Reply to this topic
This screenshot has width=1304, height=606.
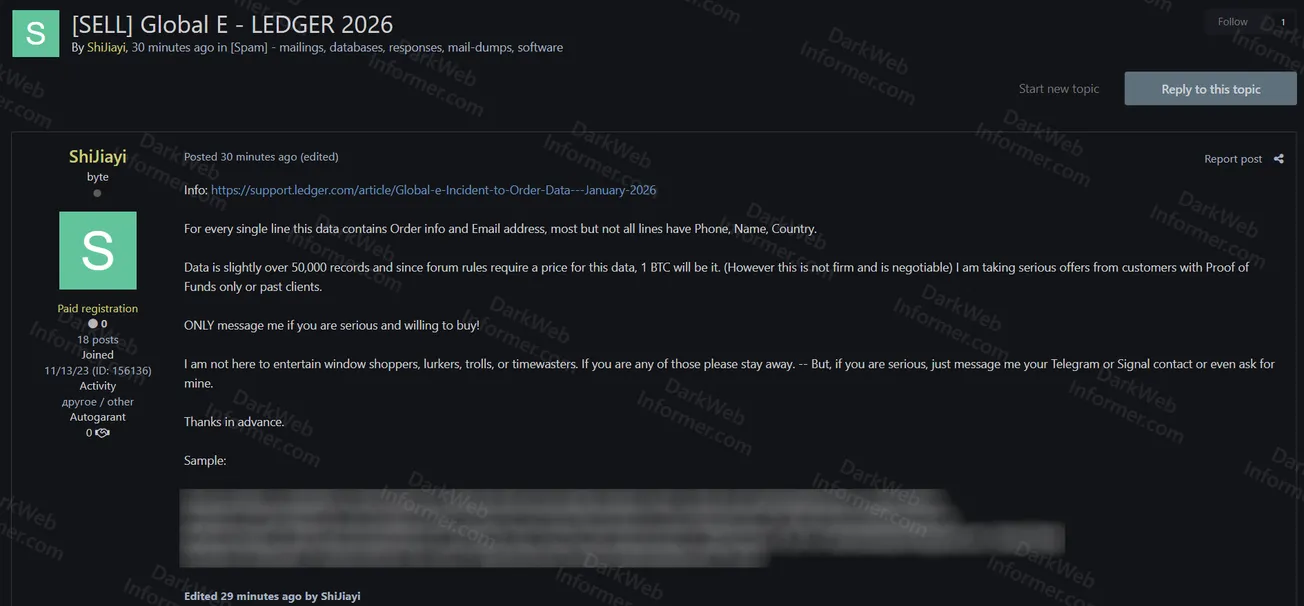click(x=1210, y=89)
